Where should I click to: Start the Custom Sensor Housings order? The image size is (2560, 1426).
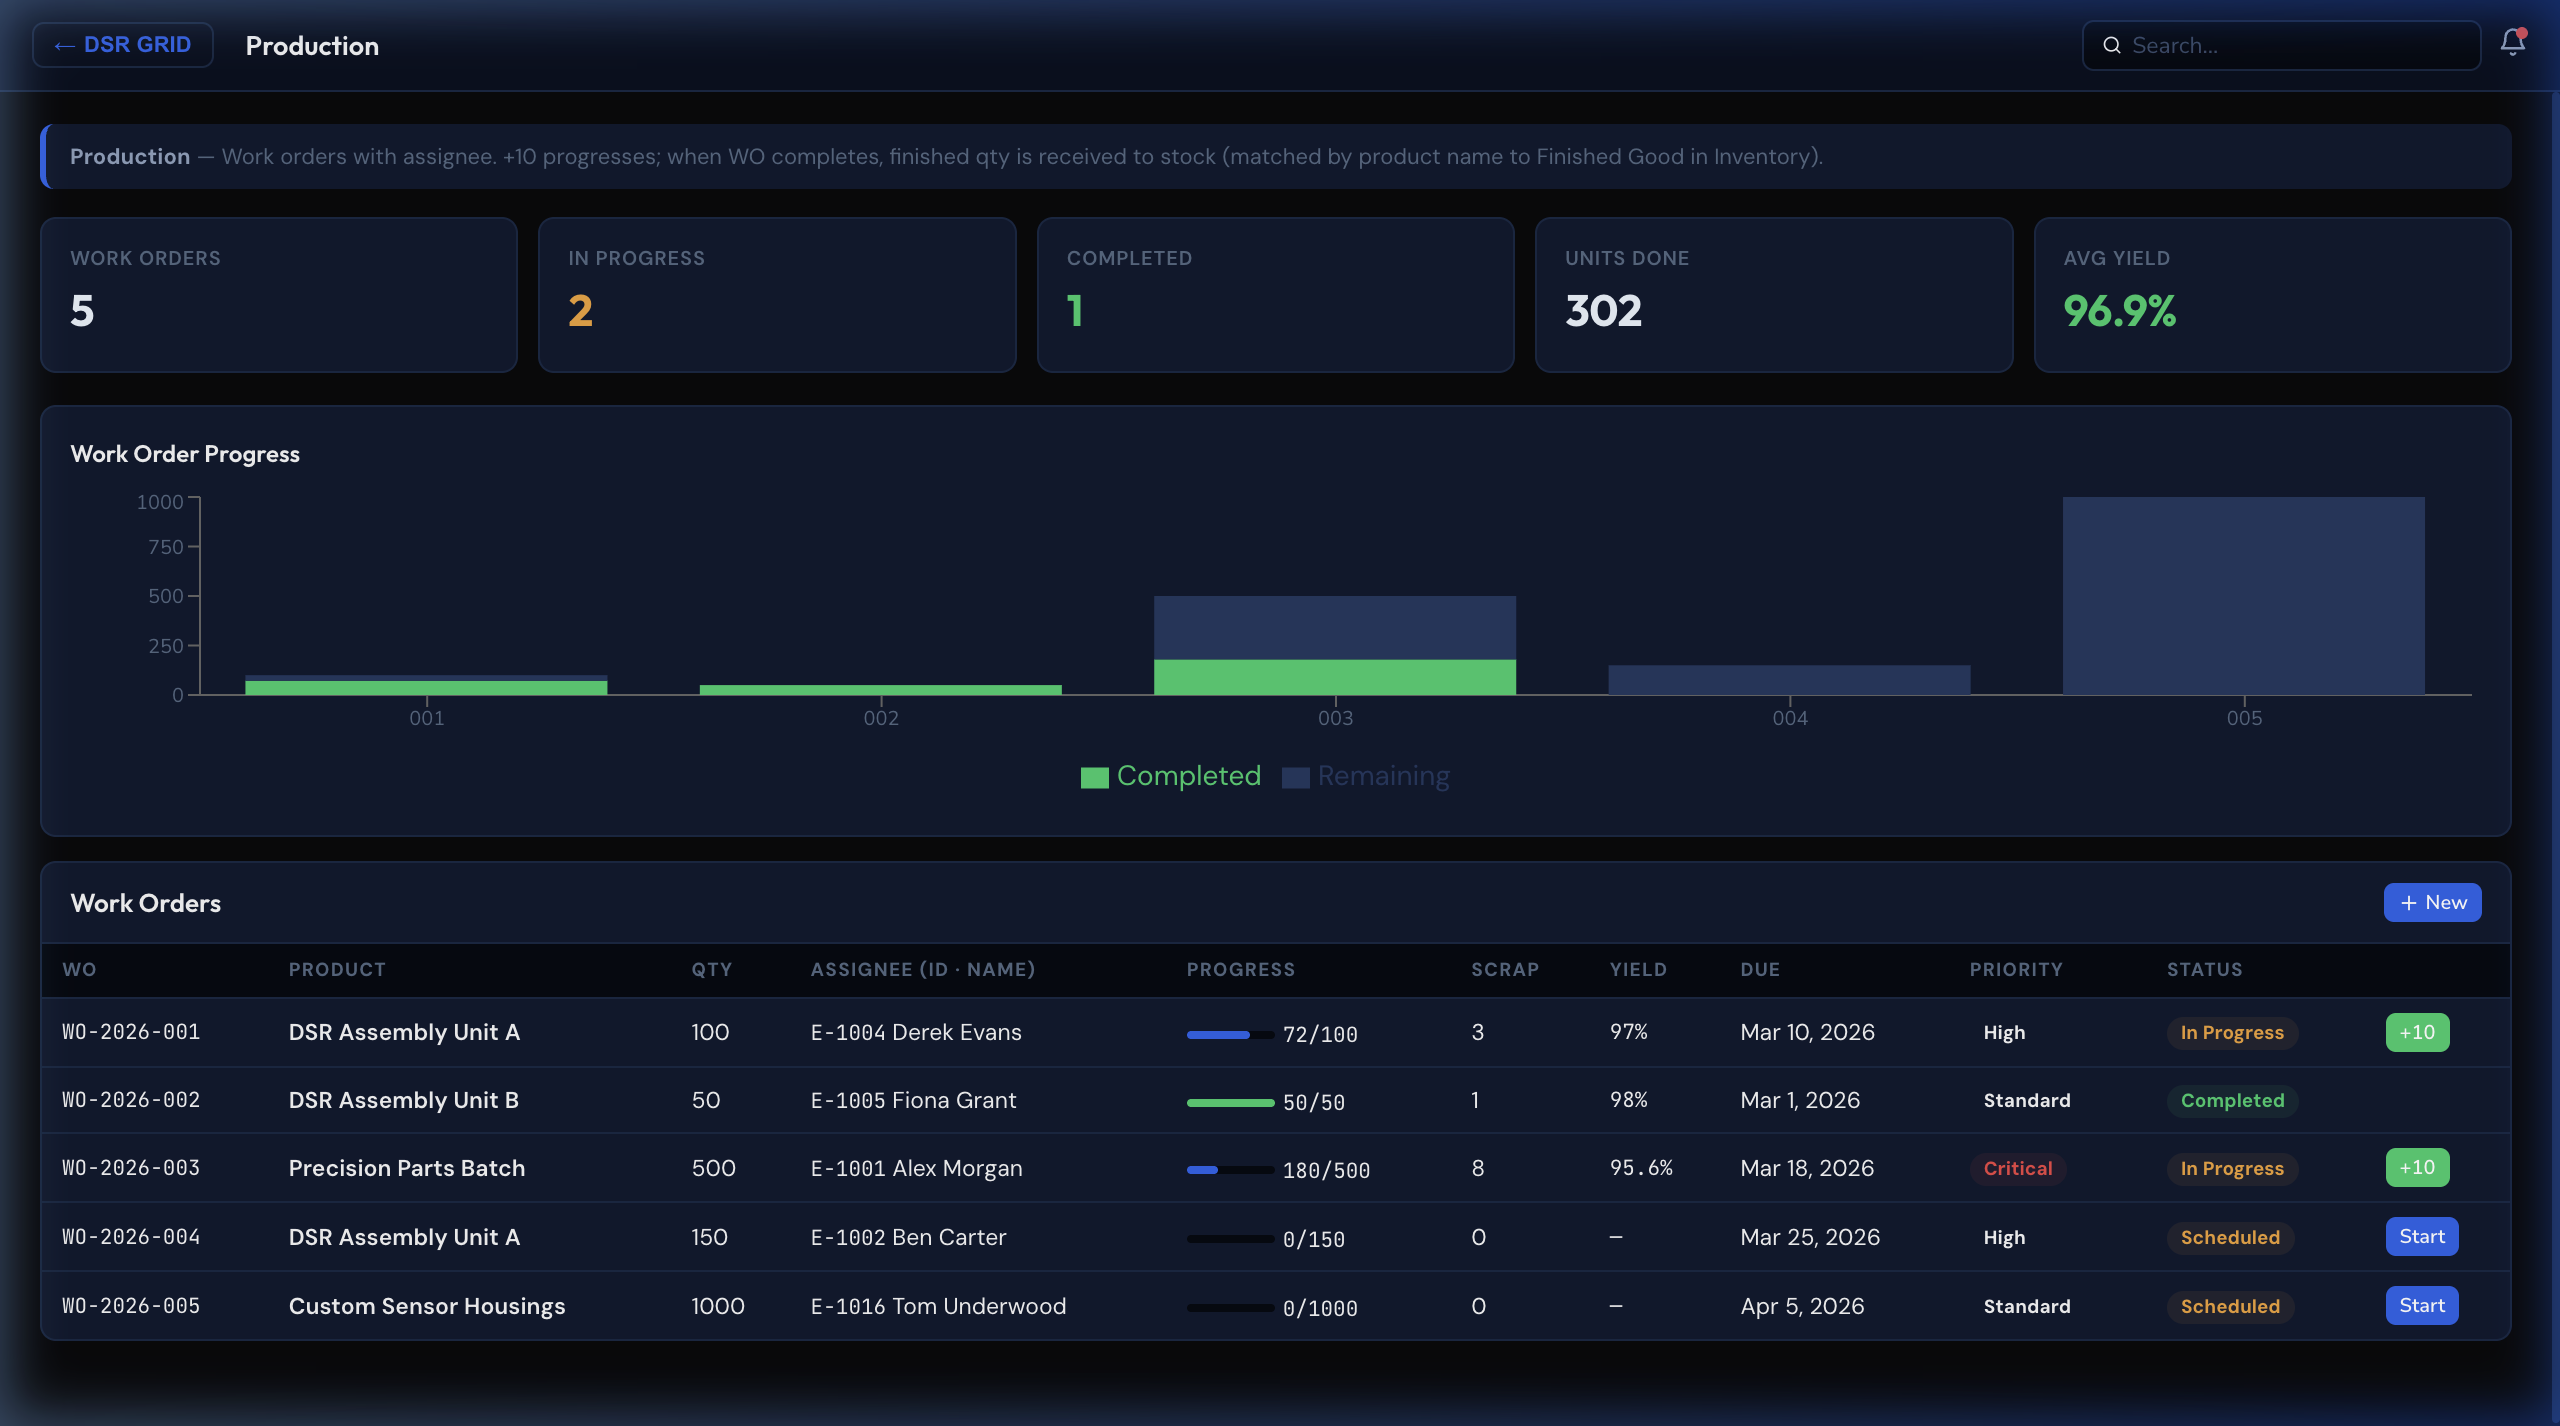pos(2421,1306)
